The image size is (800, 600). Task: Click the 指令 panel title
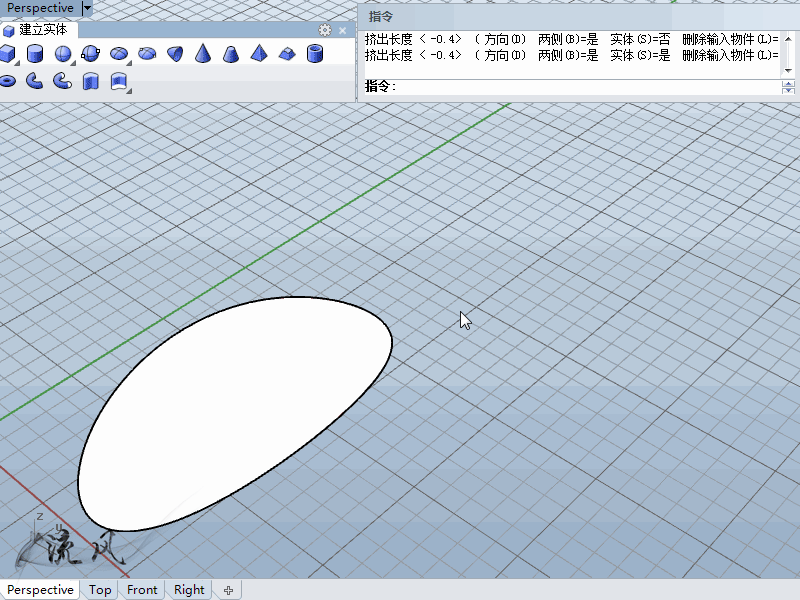tap(381, 16)
